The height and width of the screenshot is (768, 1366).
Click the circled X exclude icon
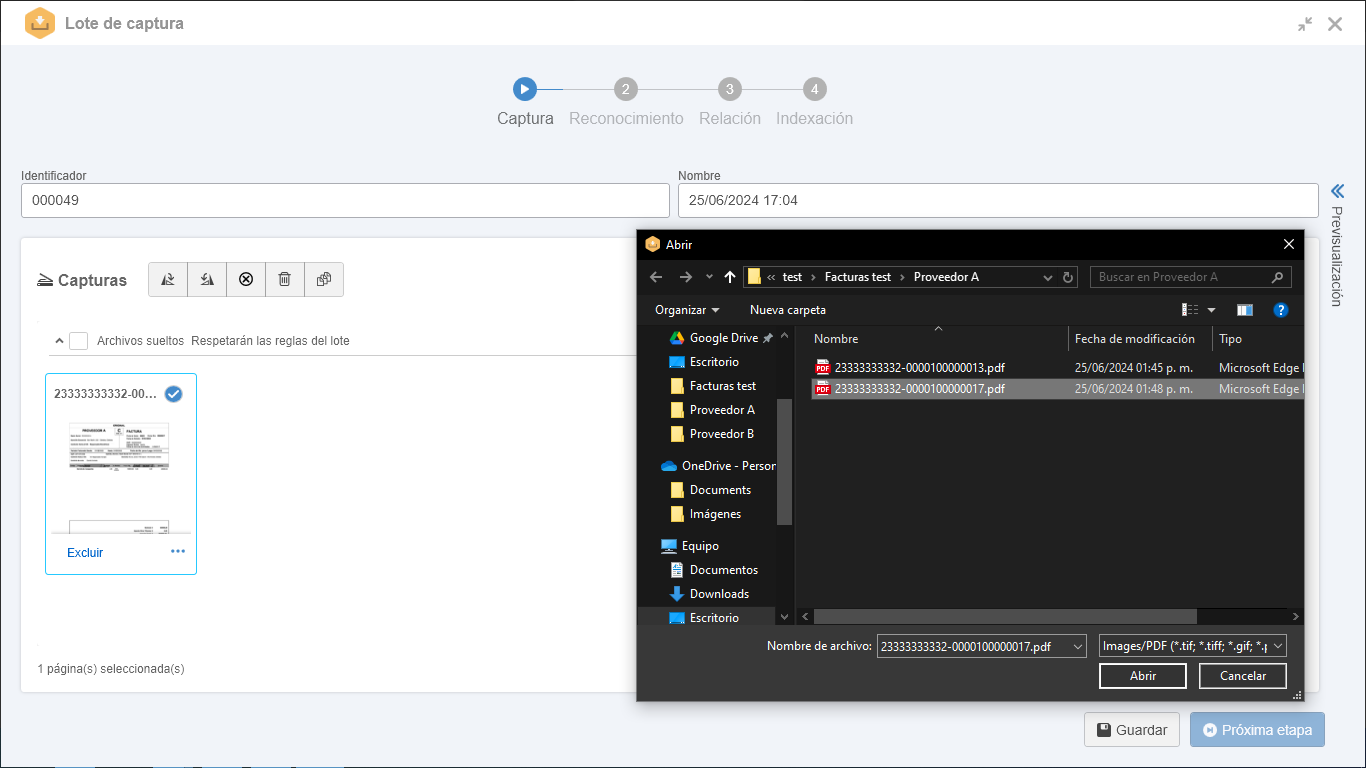[246, 280]
